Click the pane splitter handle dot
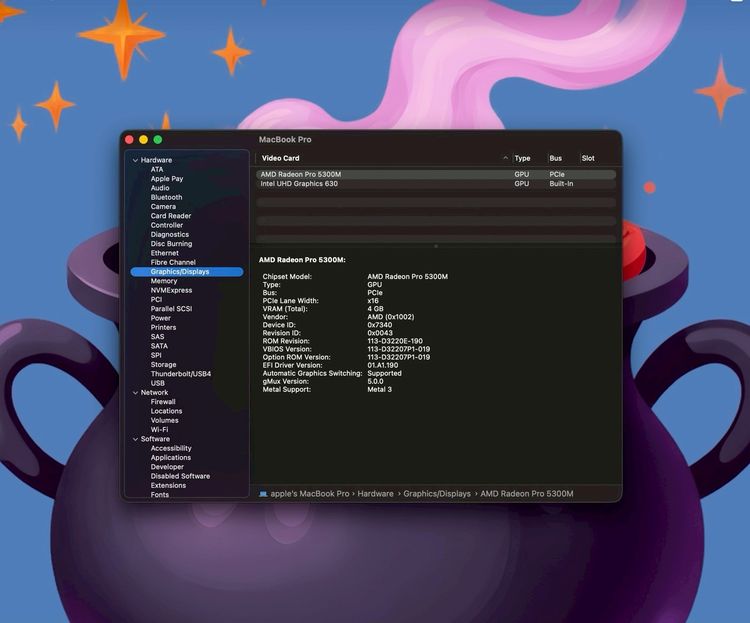This screenshot has width=750, height=623. tap(436, 246)
